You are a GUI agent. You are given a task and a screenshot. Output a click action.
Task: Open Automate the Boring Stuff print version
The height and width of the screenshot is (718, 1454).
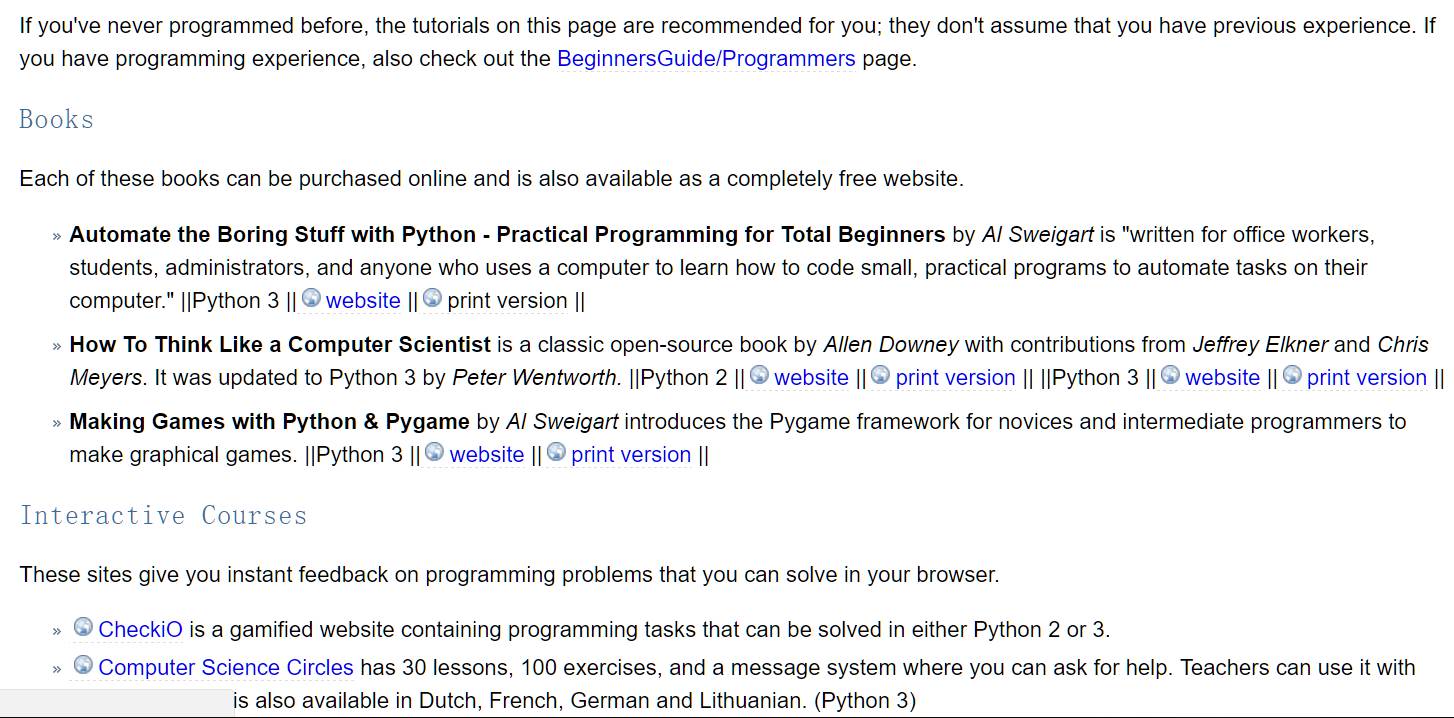click(508, 300)
